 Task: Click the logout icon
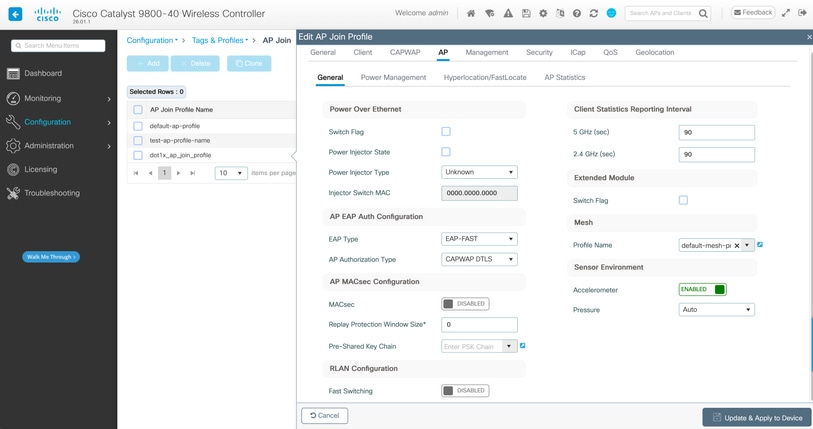(x=802, y=13)
